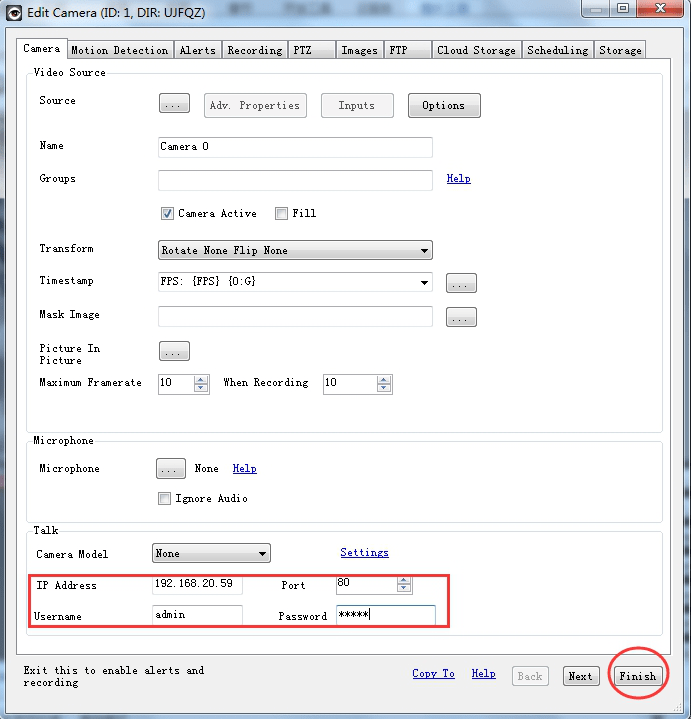Open Picture In Picture ellipsis button
This screenshot has width=691, height=719.
pos(174,352)
